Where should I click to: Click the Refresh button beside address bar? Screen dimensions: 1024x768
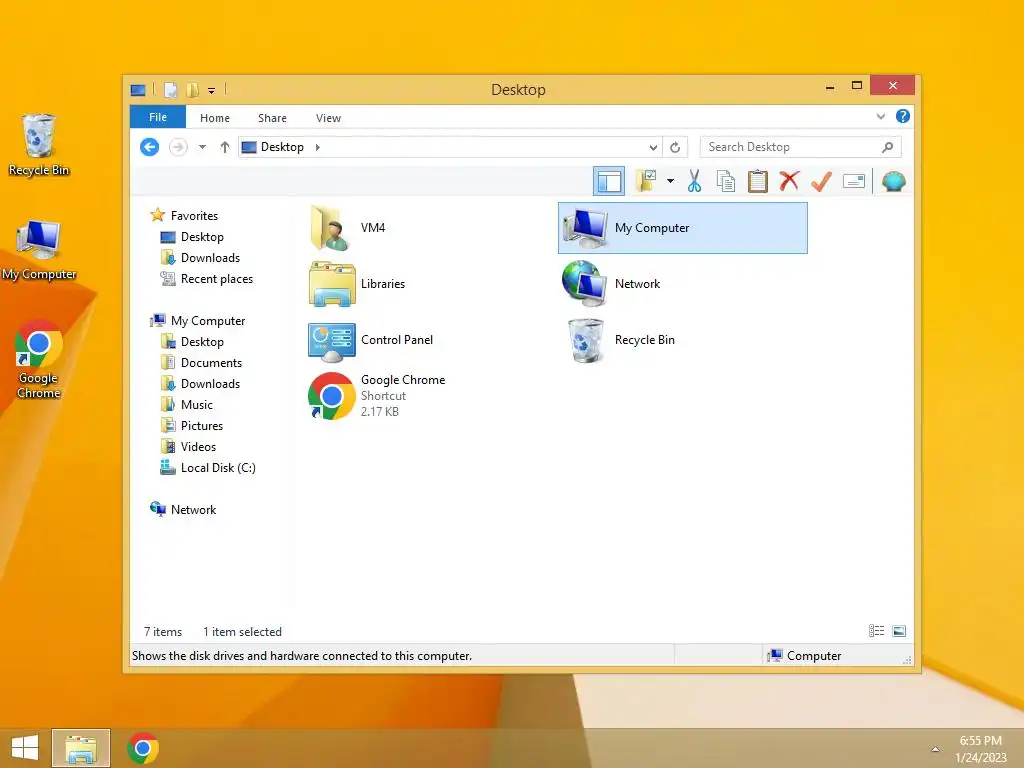click(x=675, y=147)
